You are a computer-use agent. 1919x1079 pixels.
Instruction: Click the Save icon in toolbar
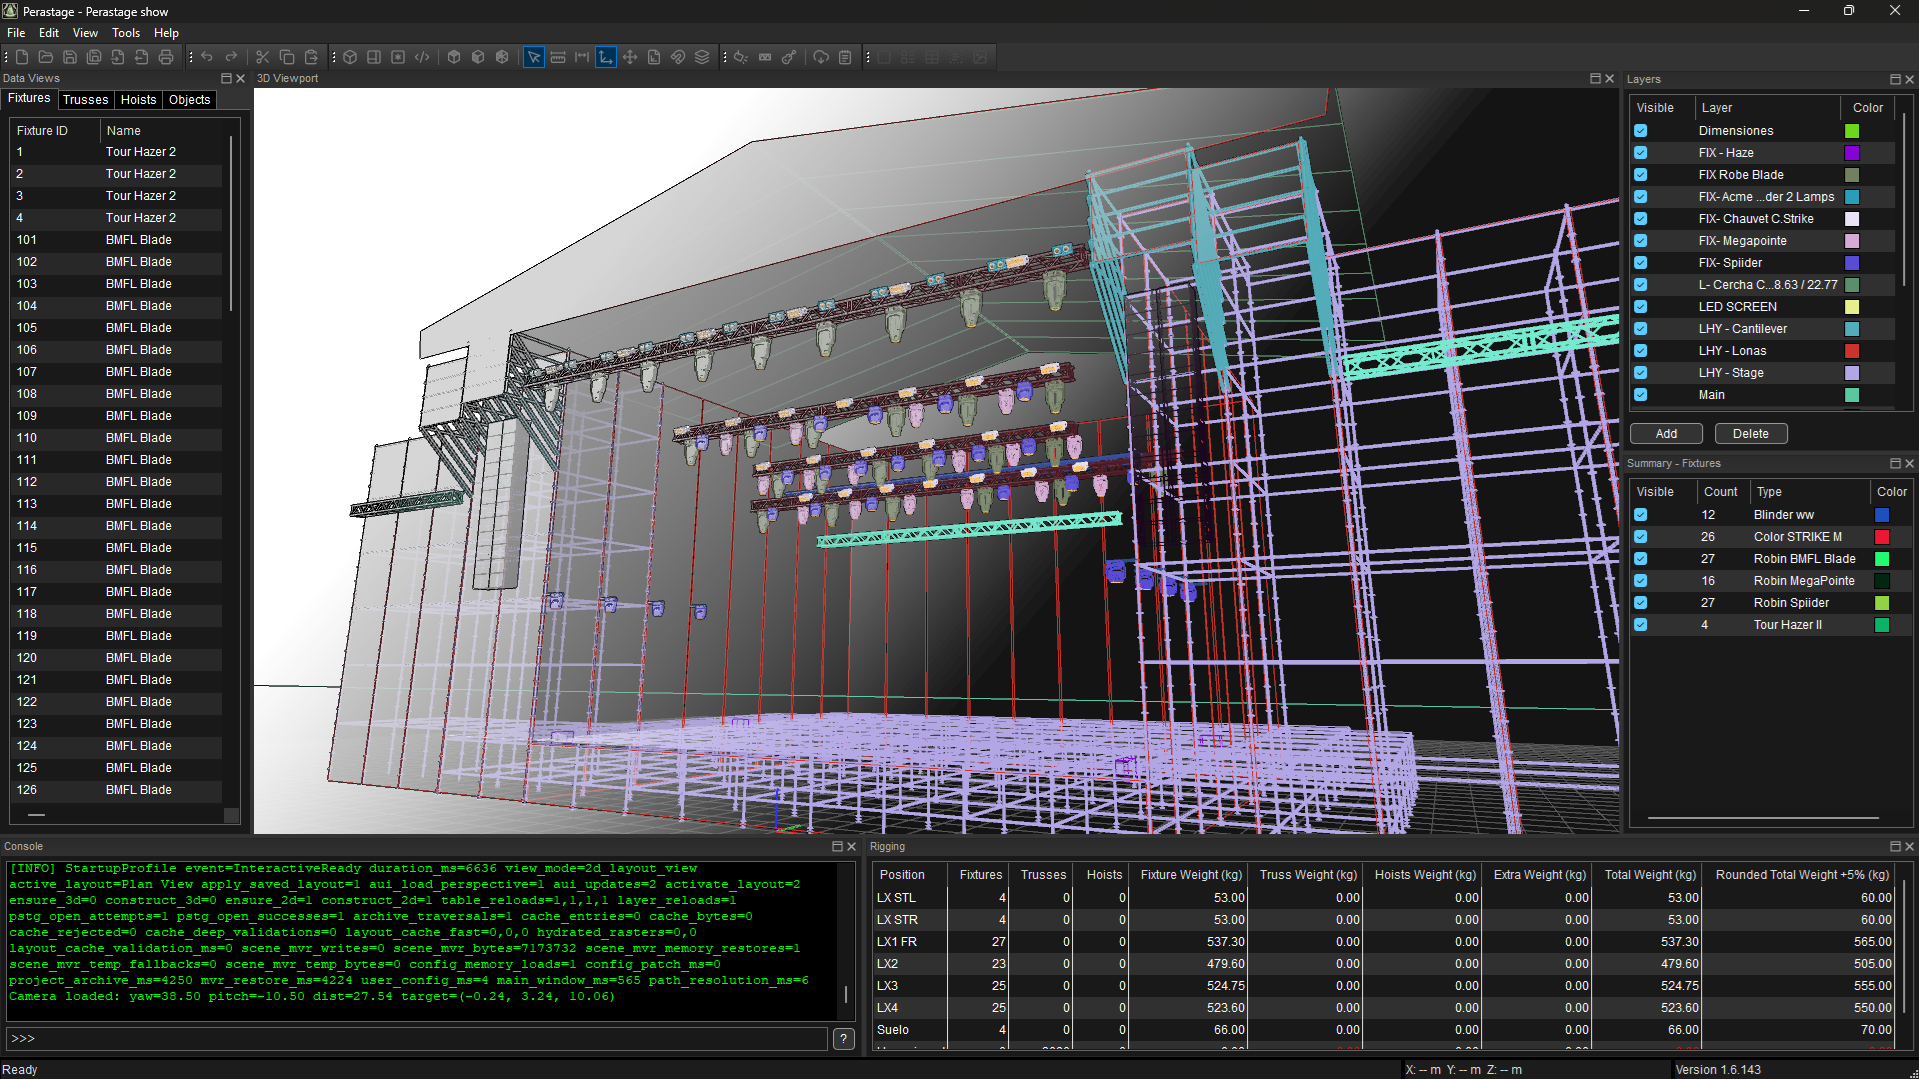point(70,57)
